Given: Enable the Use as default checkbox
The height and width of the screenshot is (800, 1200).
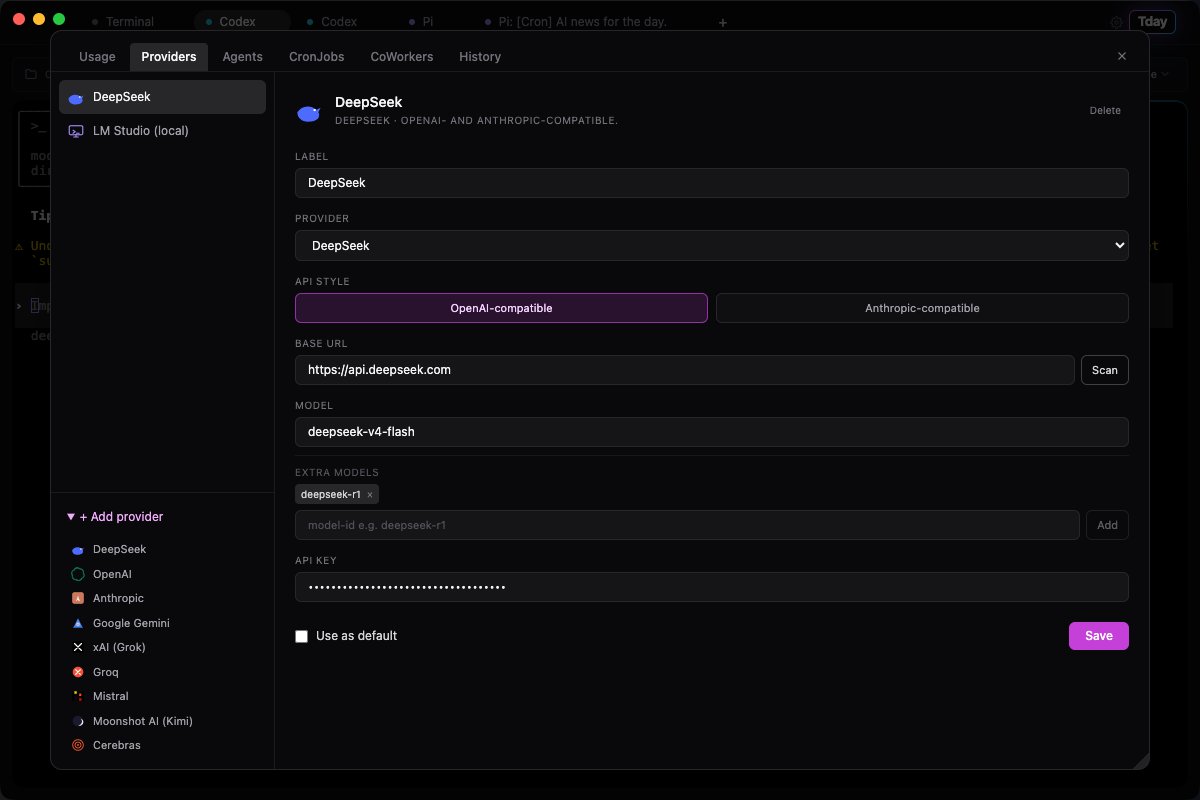Looking at the screenshot, I should click(x=301, y=636).
